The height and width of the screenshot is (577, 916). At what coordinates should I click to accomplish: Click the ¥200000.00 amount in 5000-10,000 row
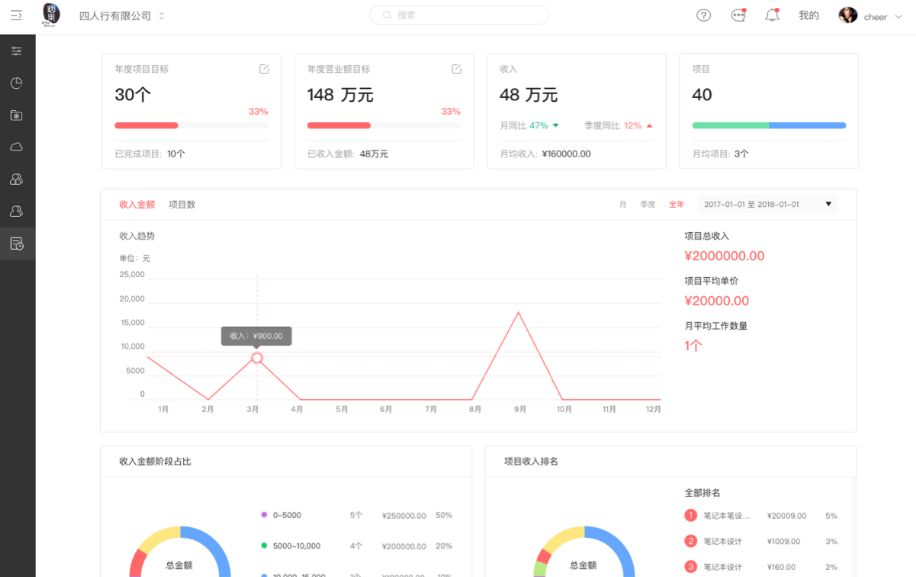click(x=404, y=546)
